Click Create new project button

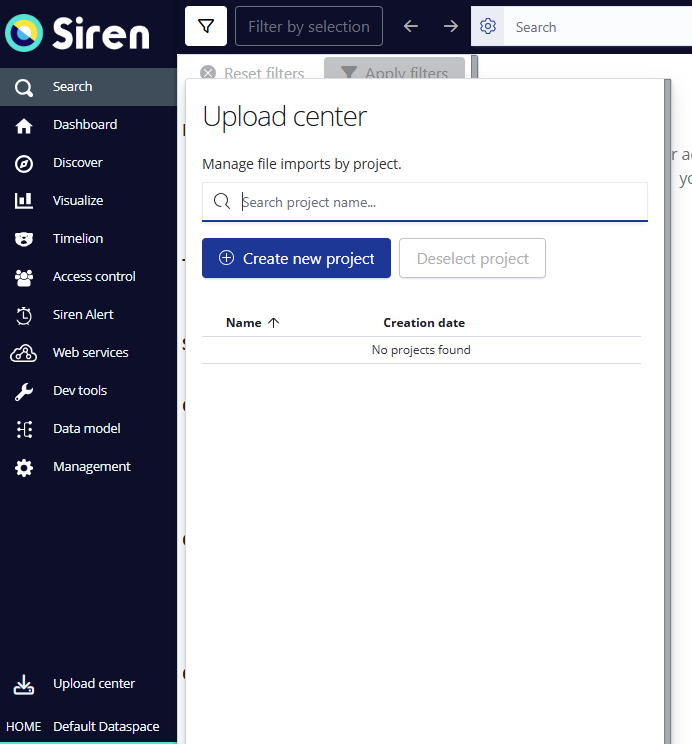(296, 258)
